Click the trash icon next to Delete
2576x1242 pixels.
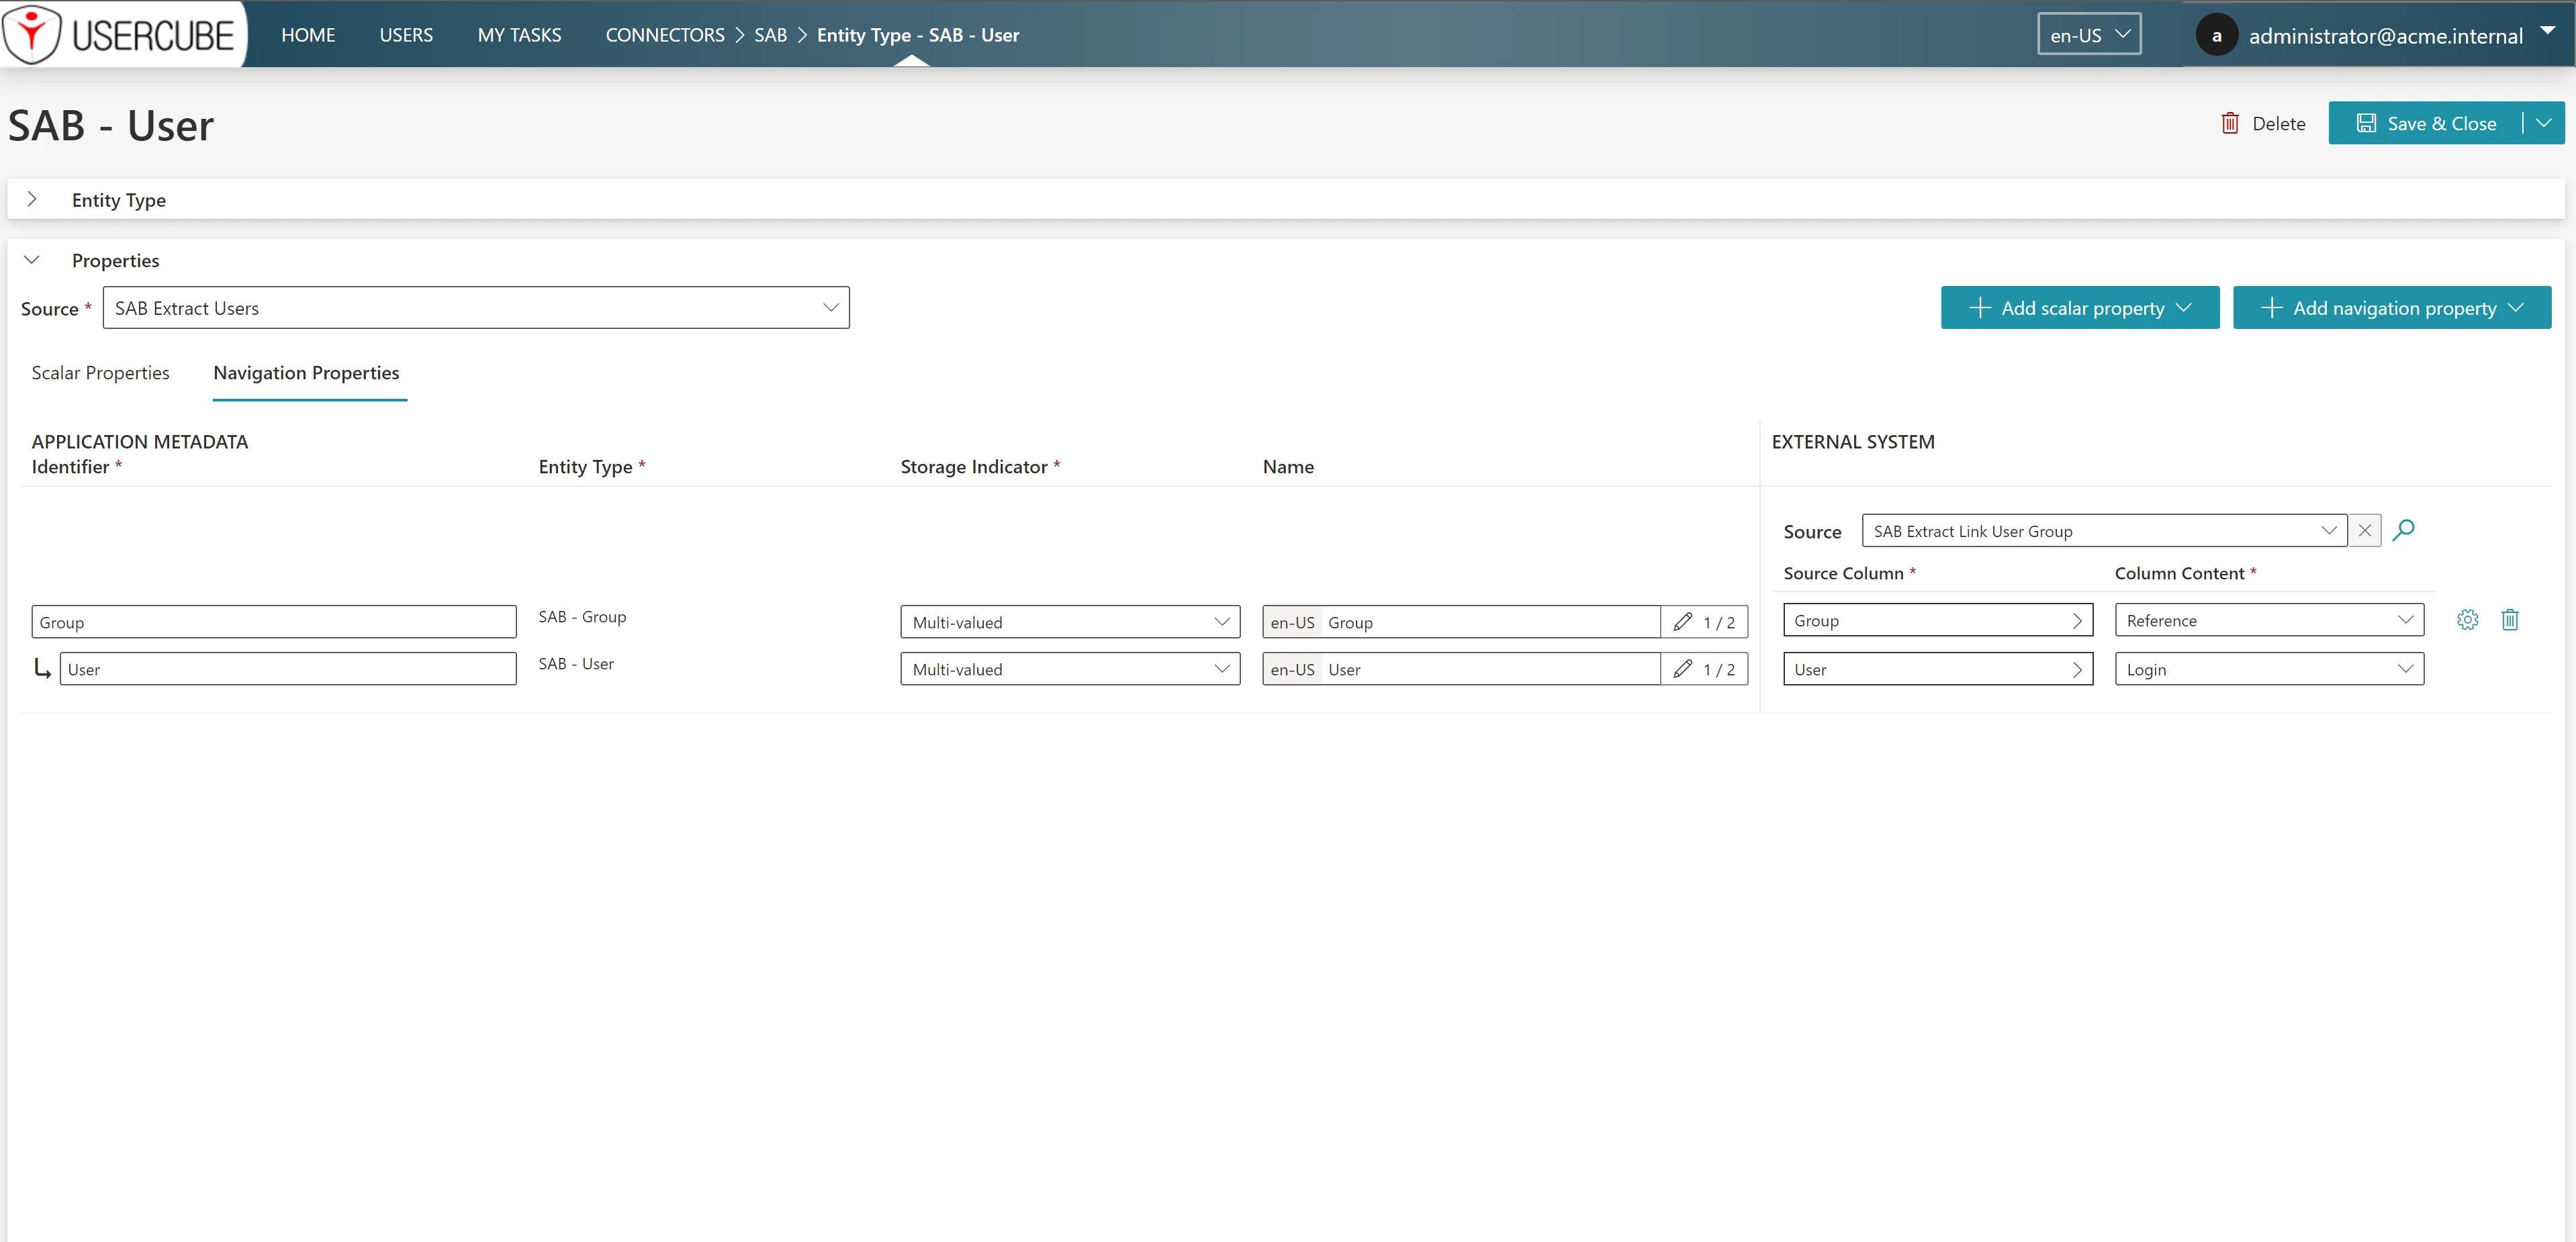(x=2230, y=123)
